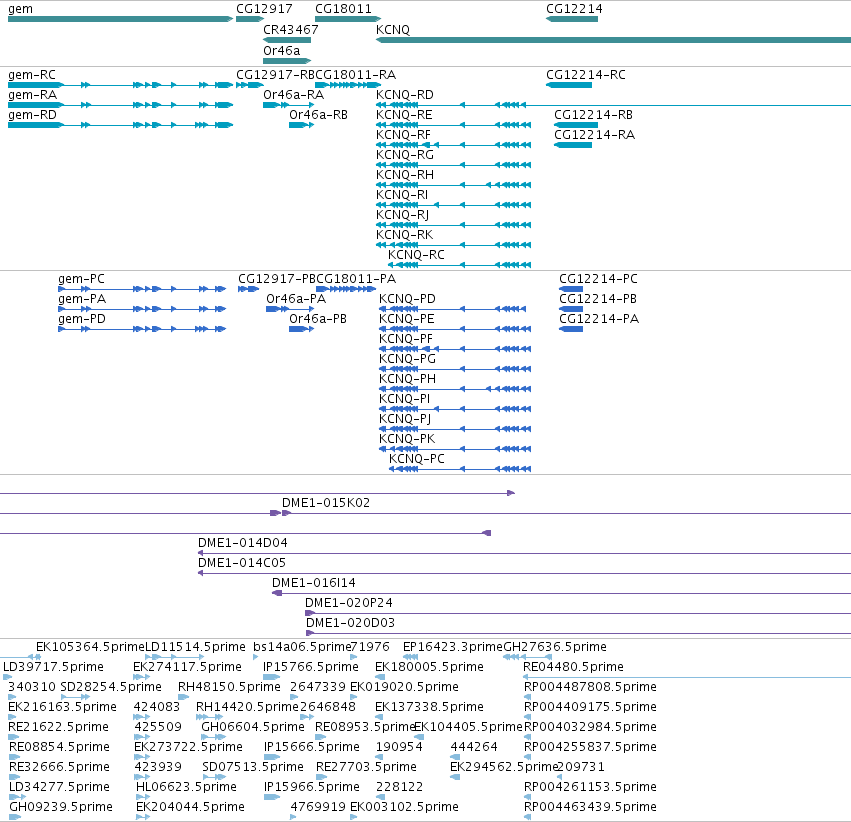
Task: Click EST RP004487808.5prime label
Action: pyautogui.click(x=590, y=686)
